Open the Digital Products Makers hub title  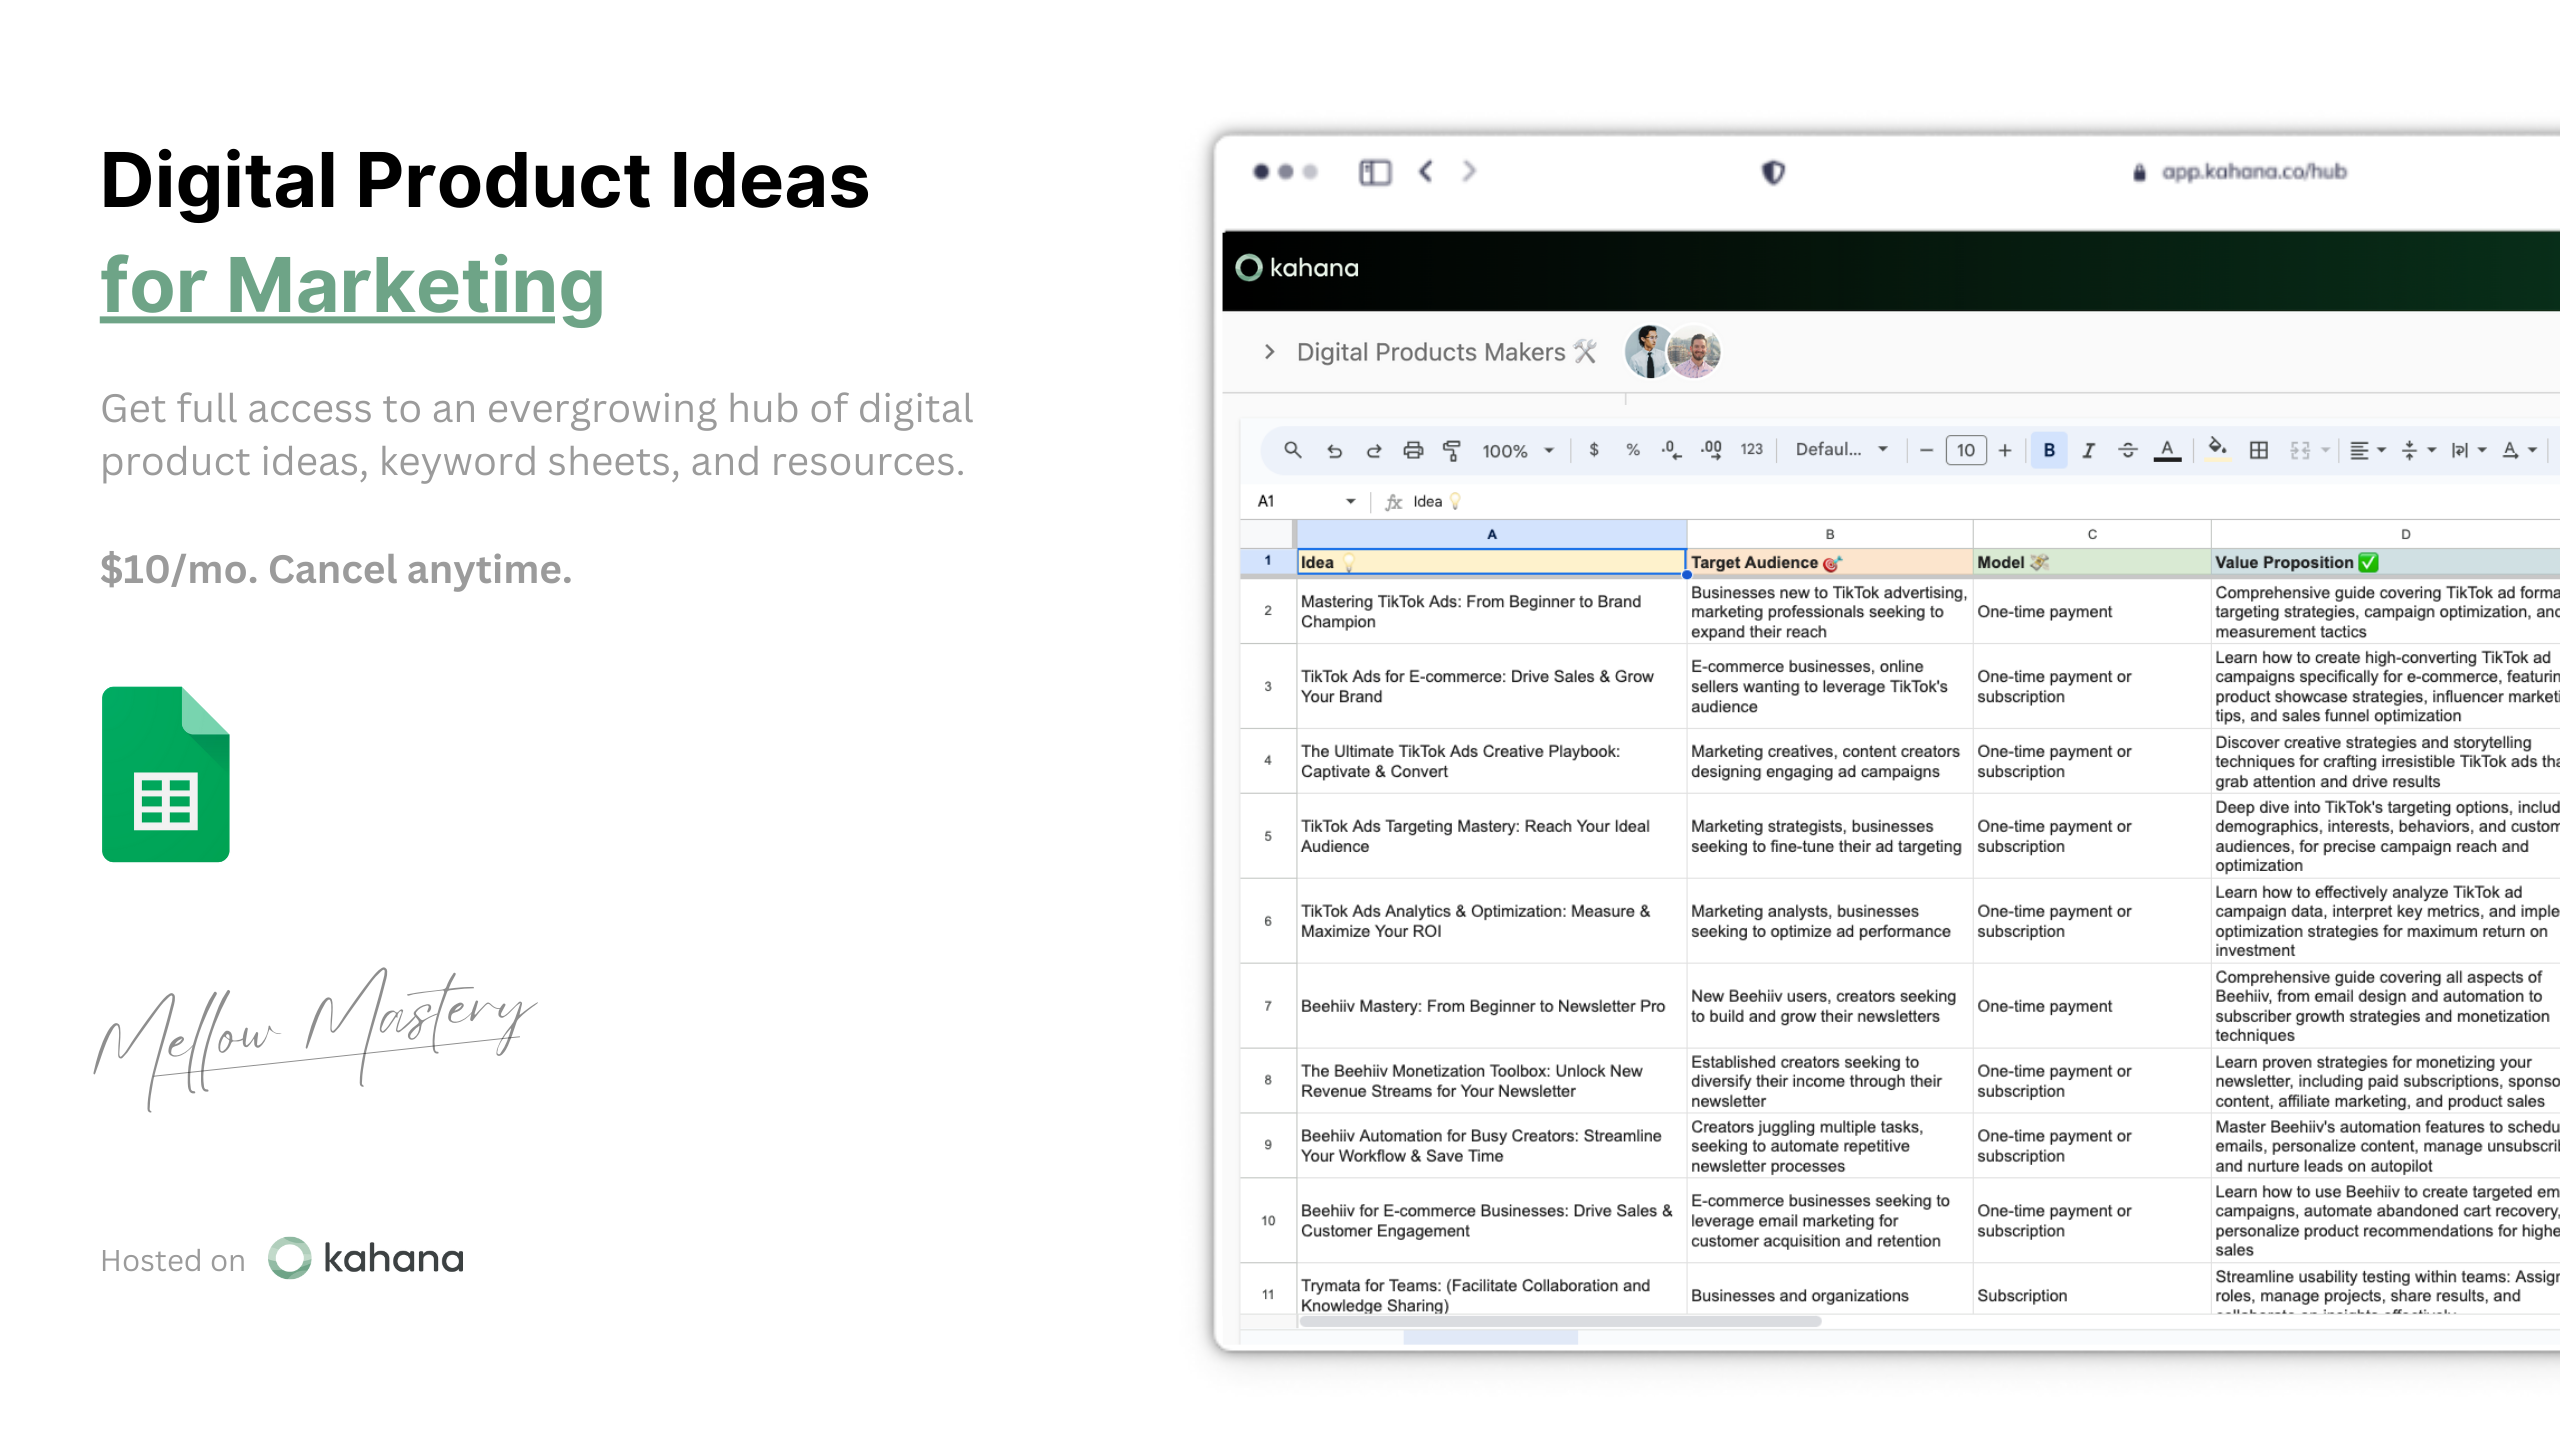tap(1446, 352)
